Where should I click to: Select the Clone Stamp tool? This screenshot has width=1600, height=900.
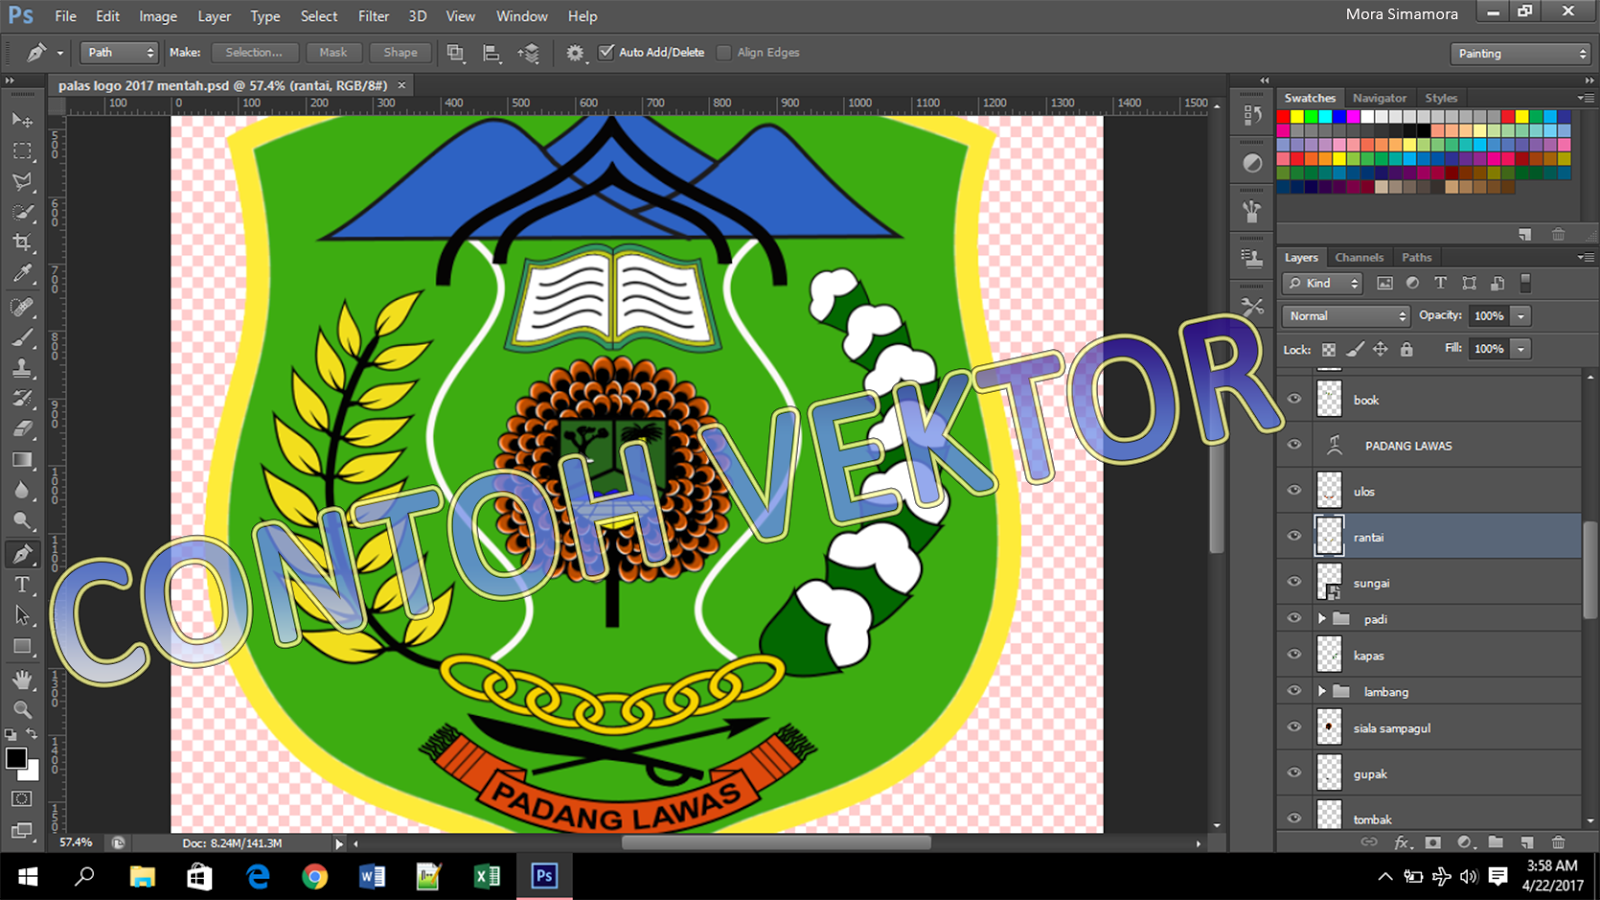point(22,368)
